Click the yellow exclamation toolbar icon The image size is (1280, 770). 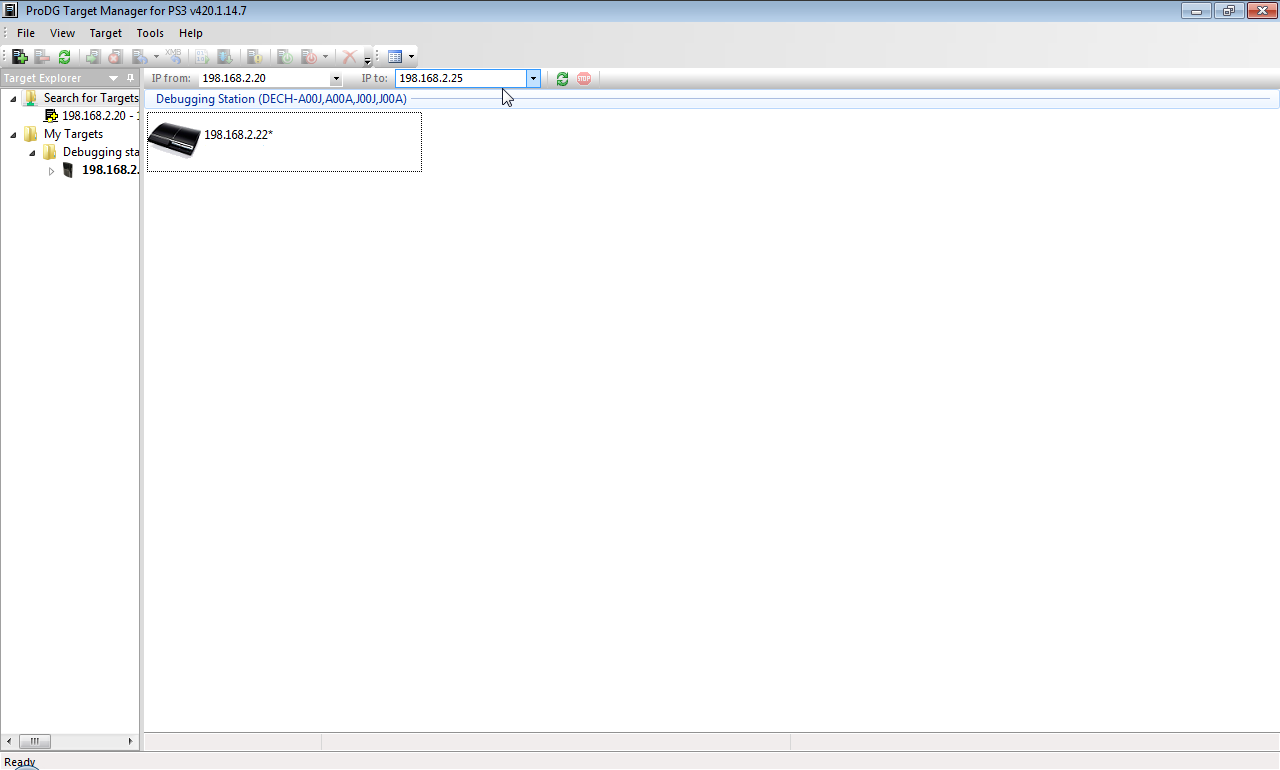click(x=254, y=57)
